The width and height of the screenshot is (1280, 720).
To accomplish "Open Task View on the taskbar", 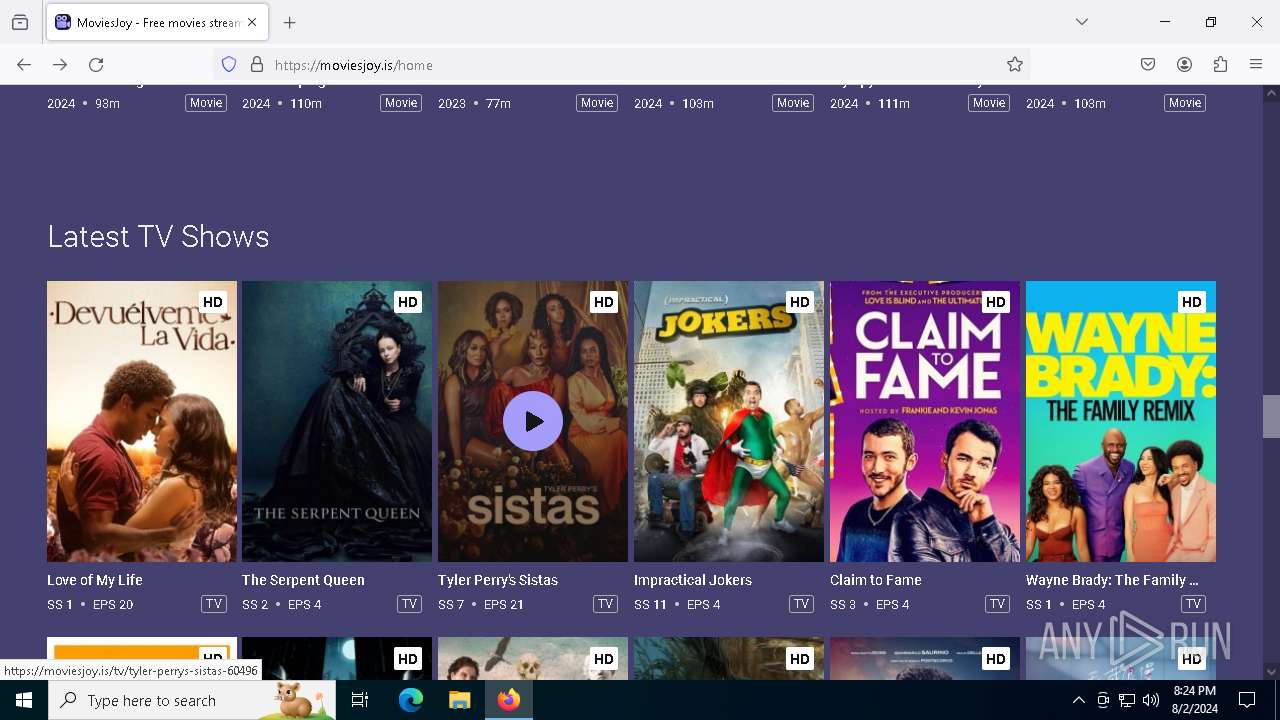I will (360, 700).
